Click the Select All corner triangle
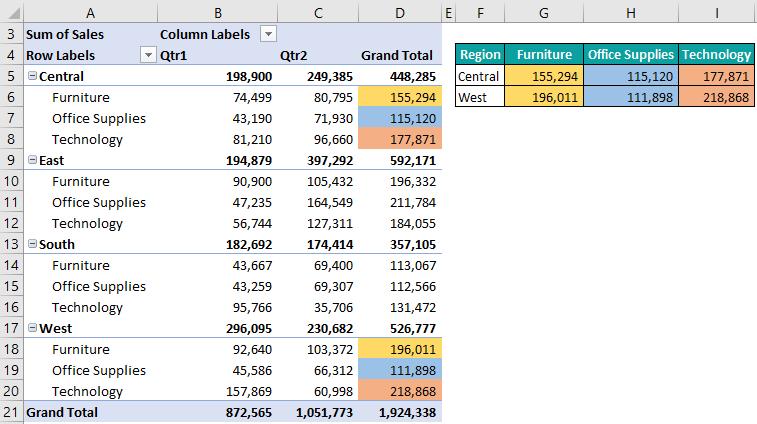Screen dimensions: 757x424 [x=12, y=12]
